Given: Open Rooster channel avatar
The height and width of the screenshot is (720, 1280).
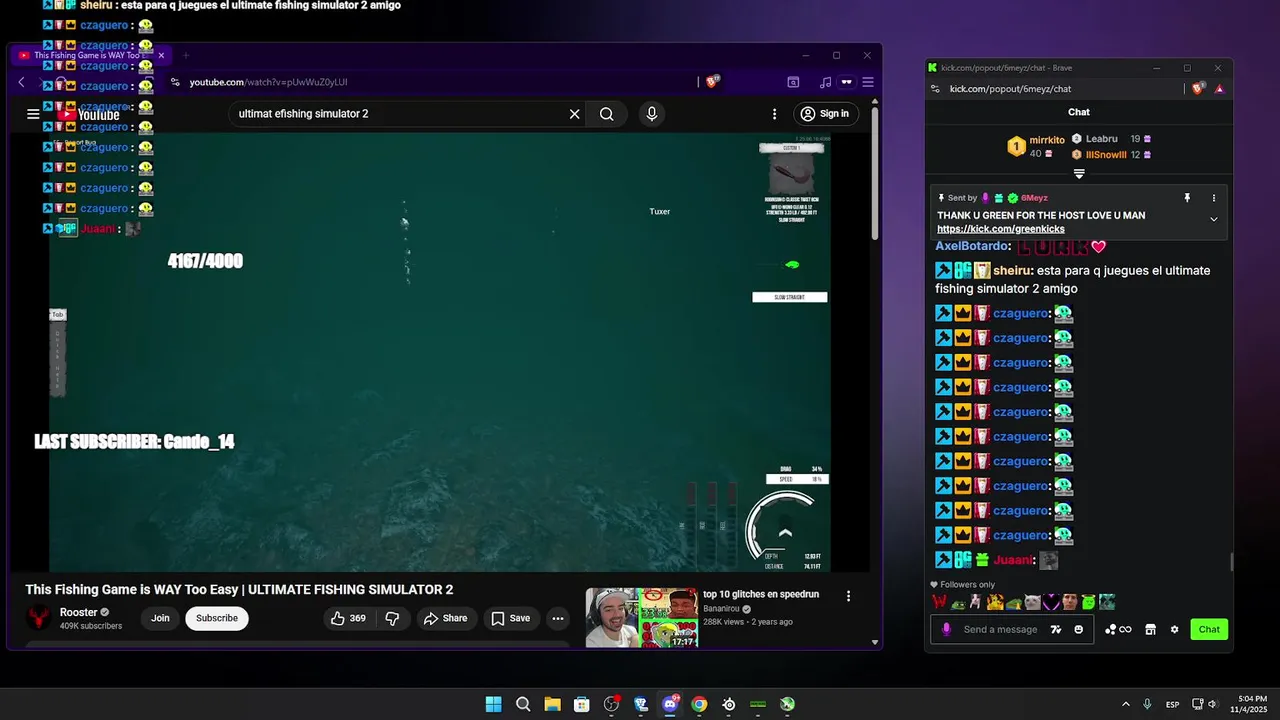Looking at the screenshot, I should tap(39, 618).
